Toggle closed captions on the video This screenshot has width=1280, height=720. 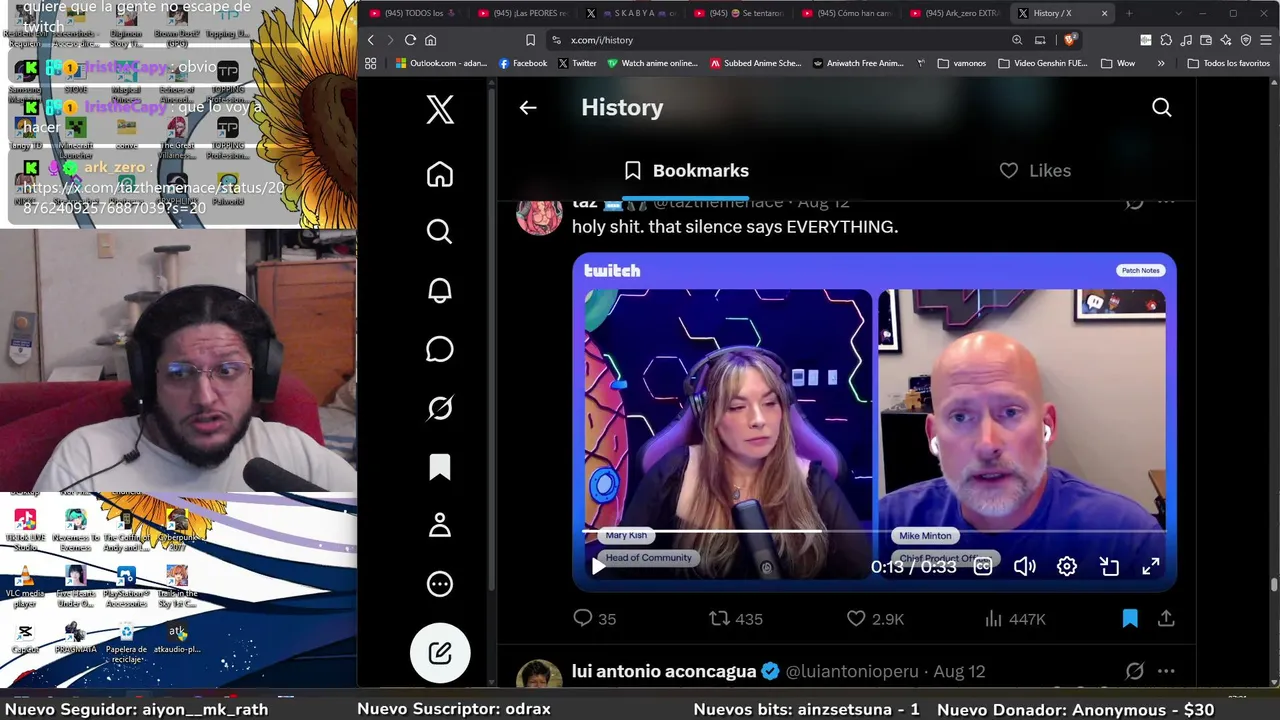click(x=983, y=567)
